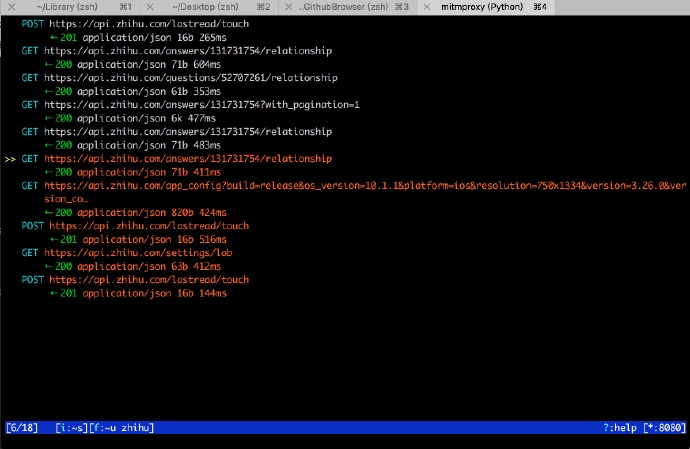This screenshot has width=690, height=449.
Task: Click the highlighted orange answers/131731754/relationship URL
Action: click(x=188, y=158)
